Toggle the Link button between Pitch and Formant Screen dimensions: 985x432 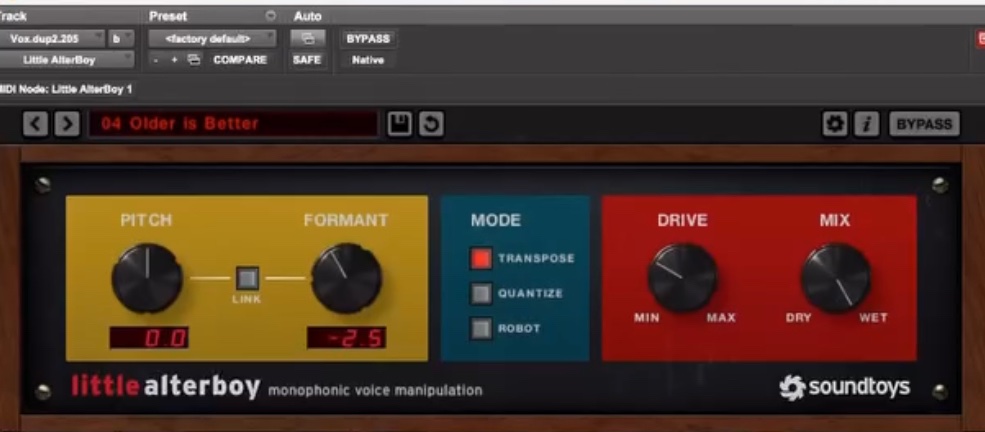coord(247,278)
